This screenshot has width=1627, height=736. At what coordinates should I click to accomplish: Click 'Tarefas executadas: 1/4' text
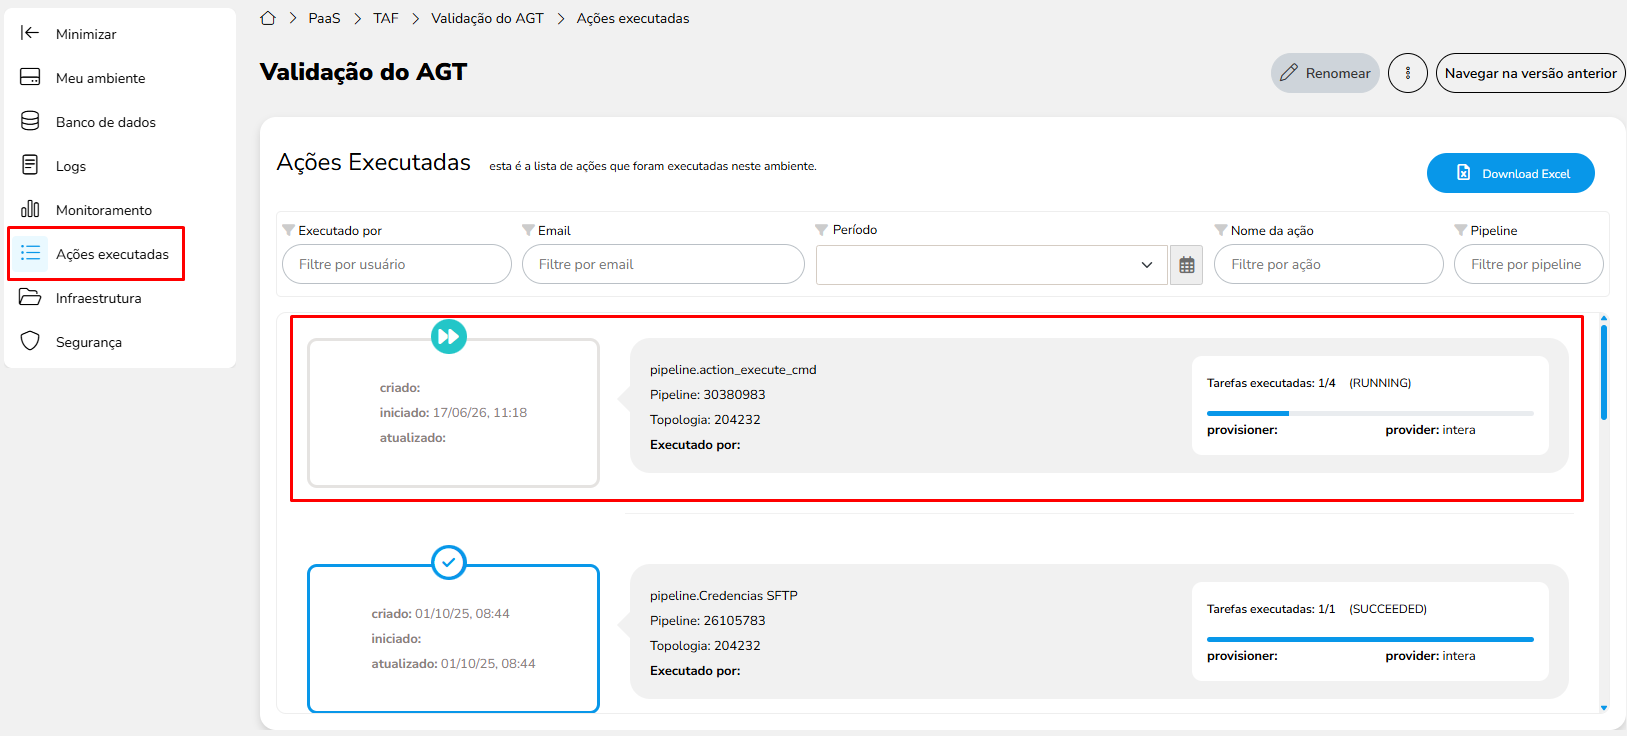[1271, 383]
